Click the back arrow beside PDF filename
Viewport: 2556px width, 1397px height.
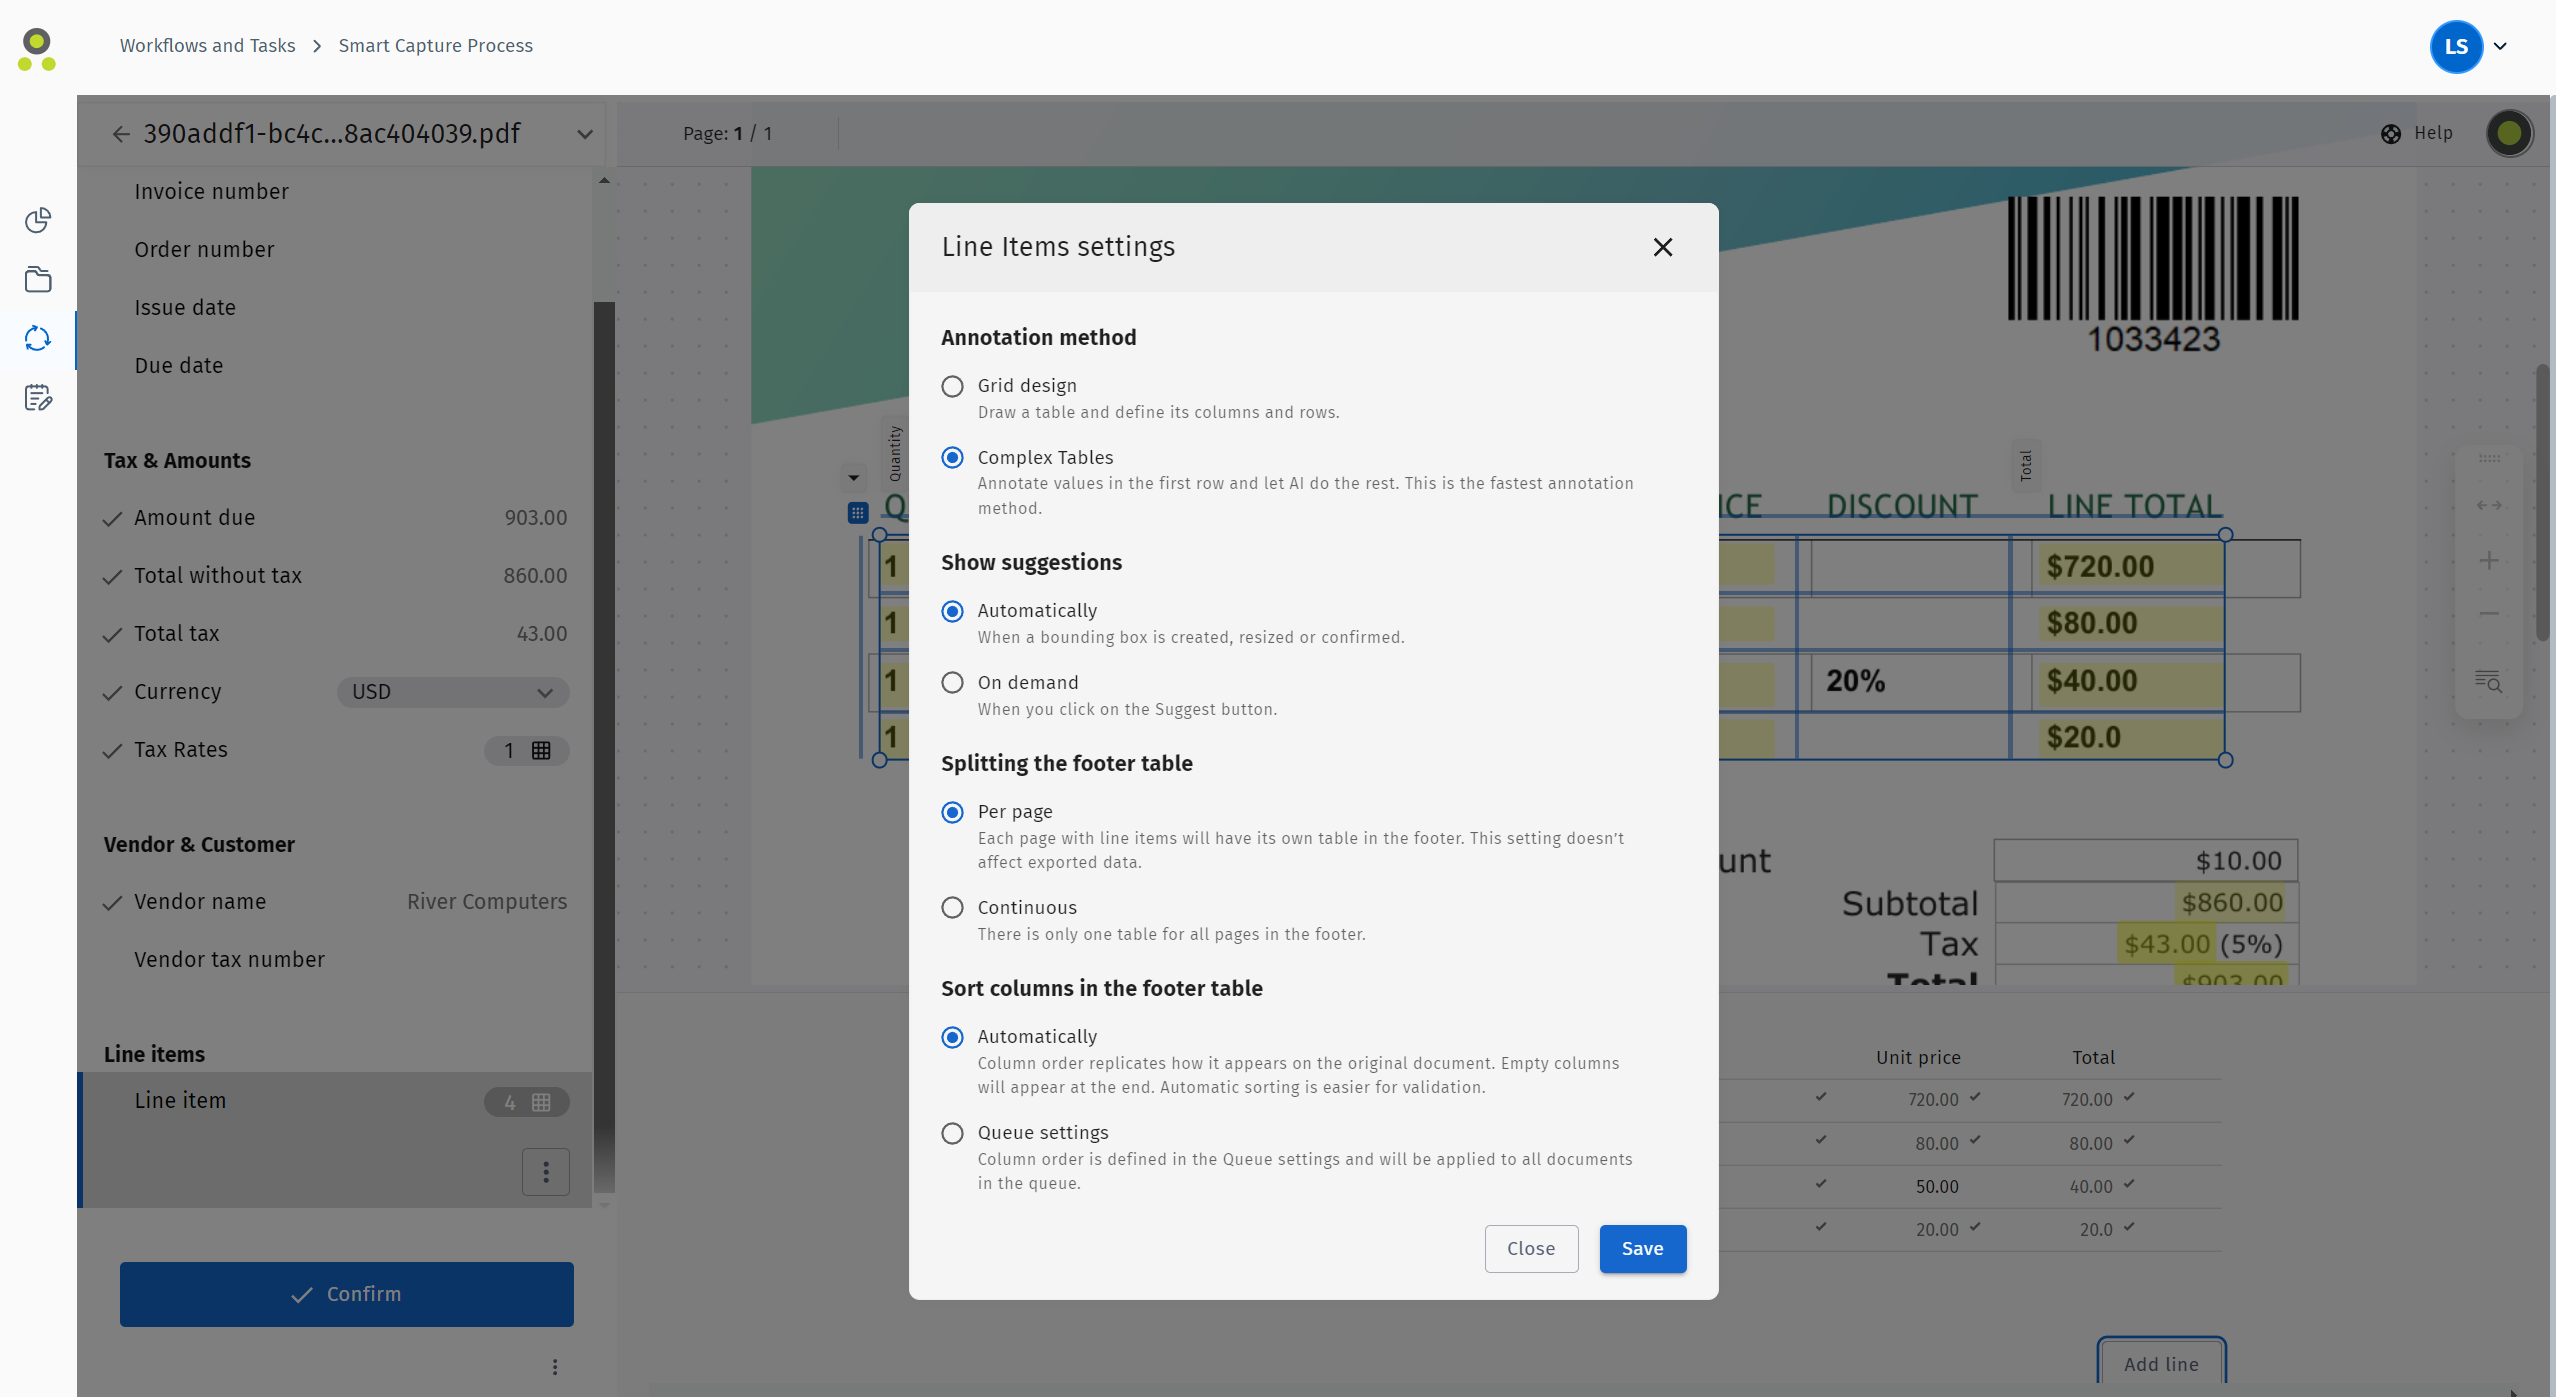click(121, 134)
